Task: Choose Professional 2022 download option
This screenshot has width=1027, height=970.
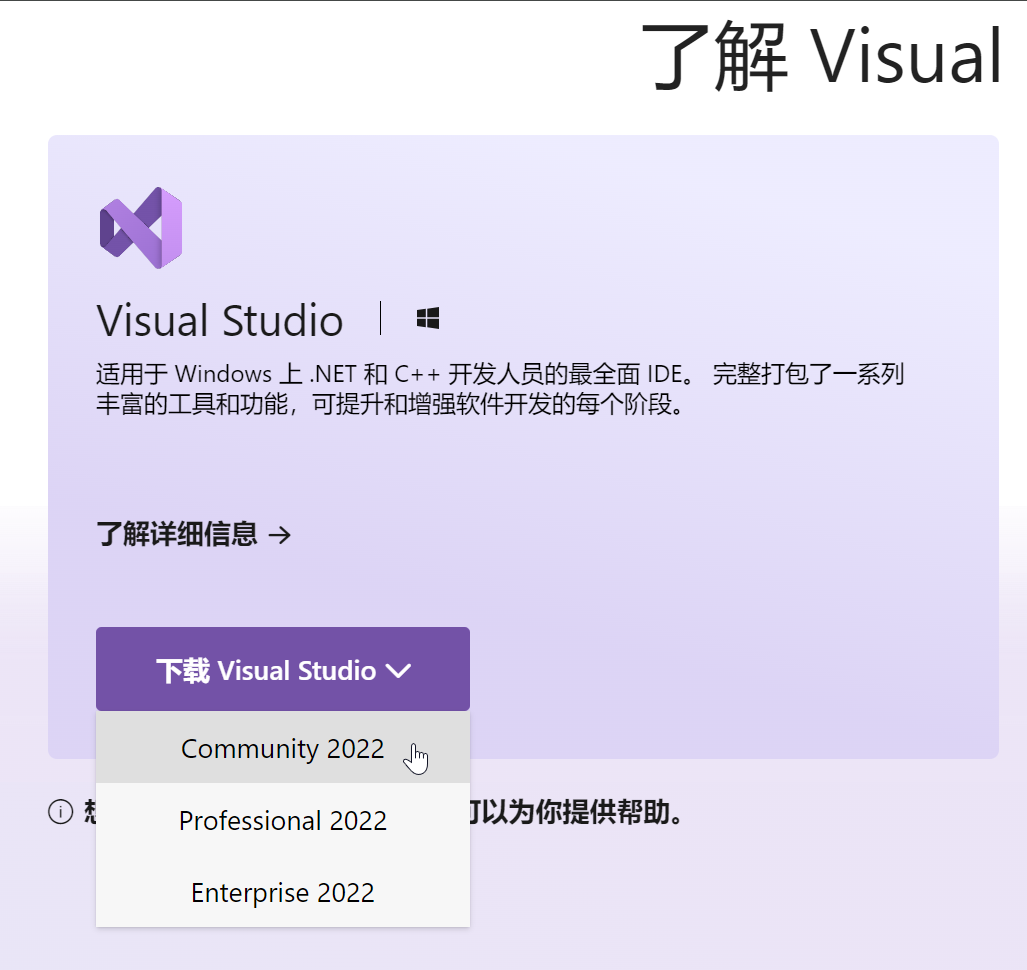Action: 283,820
